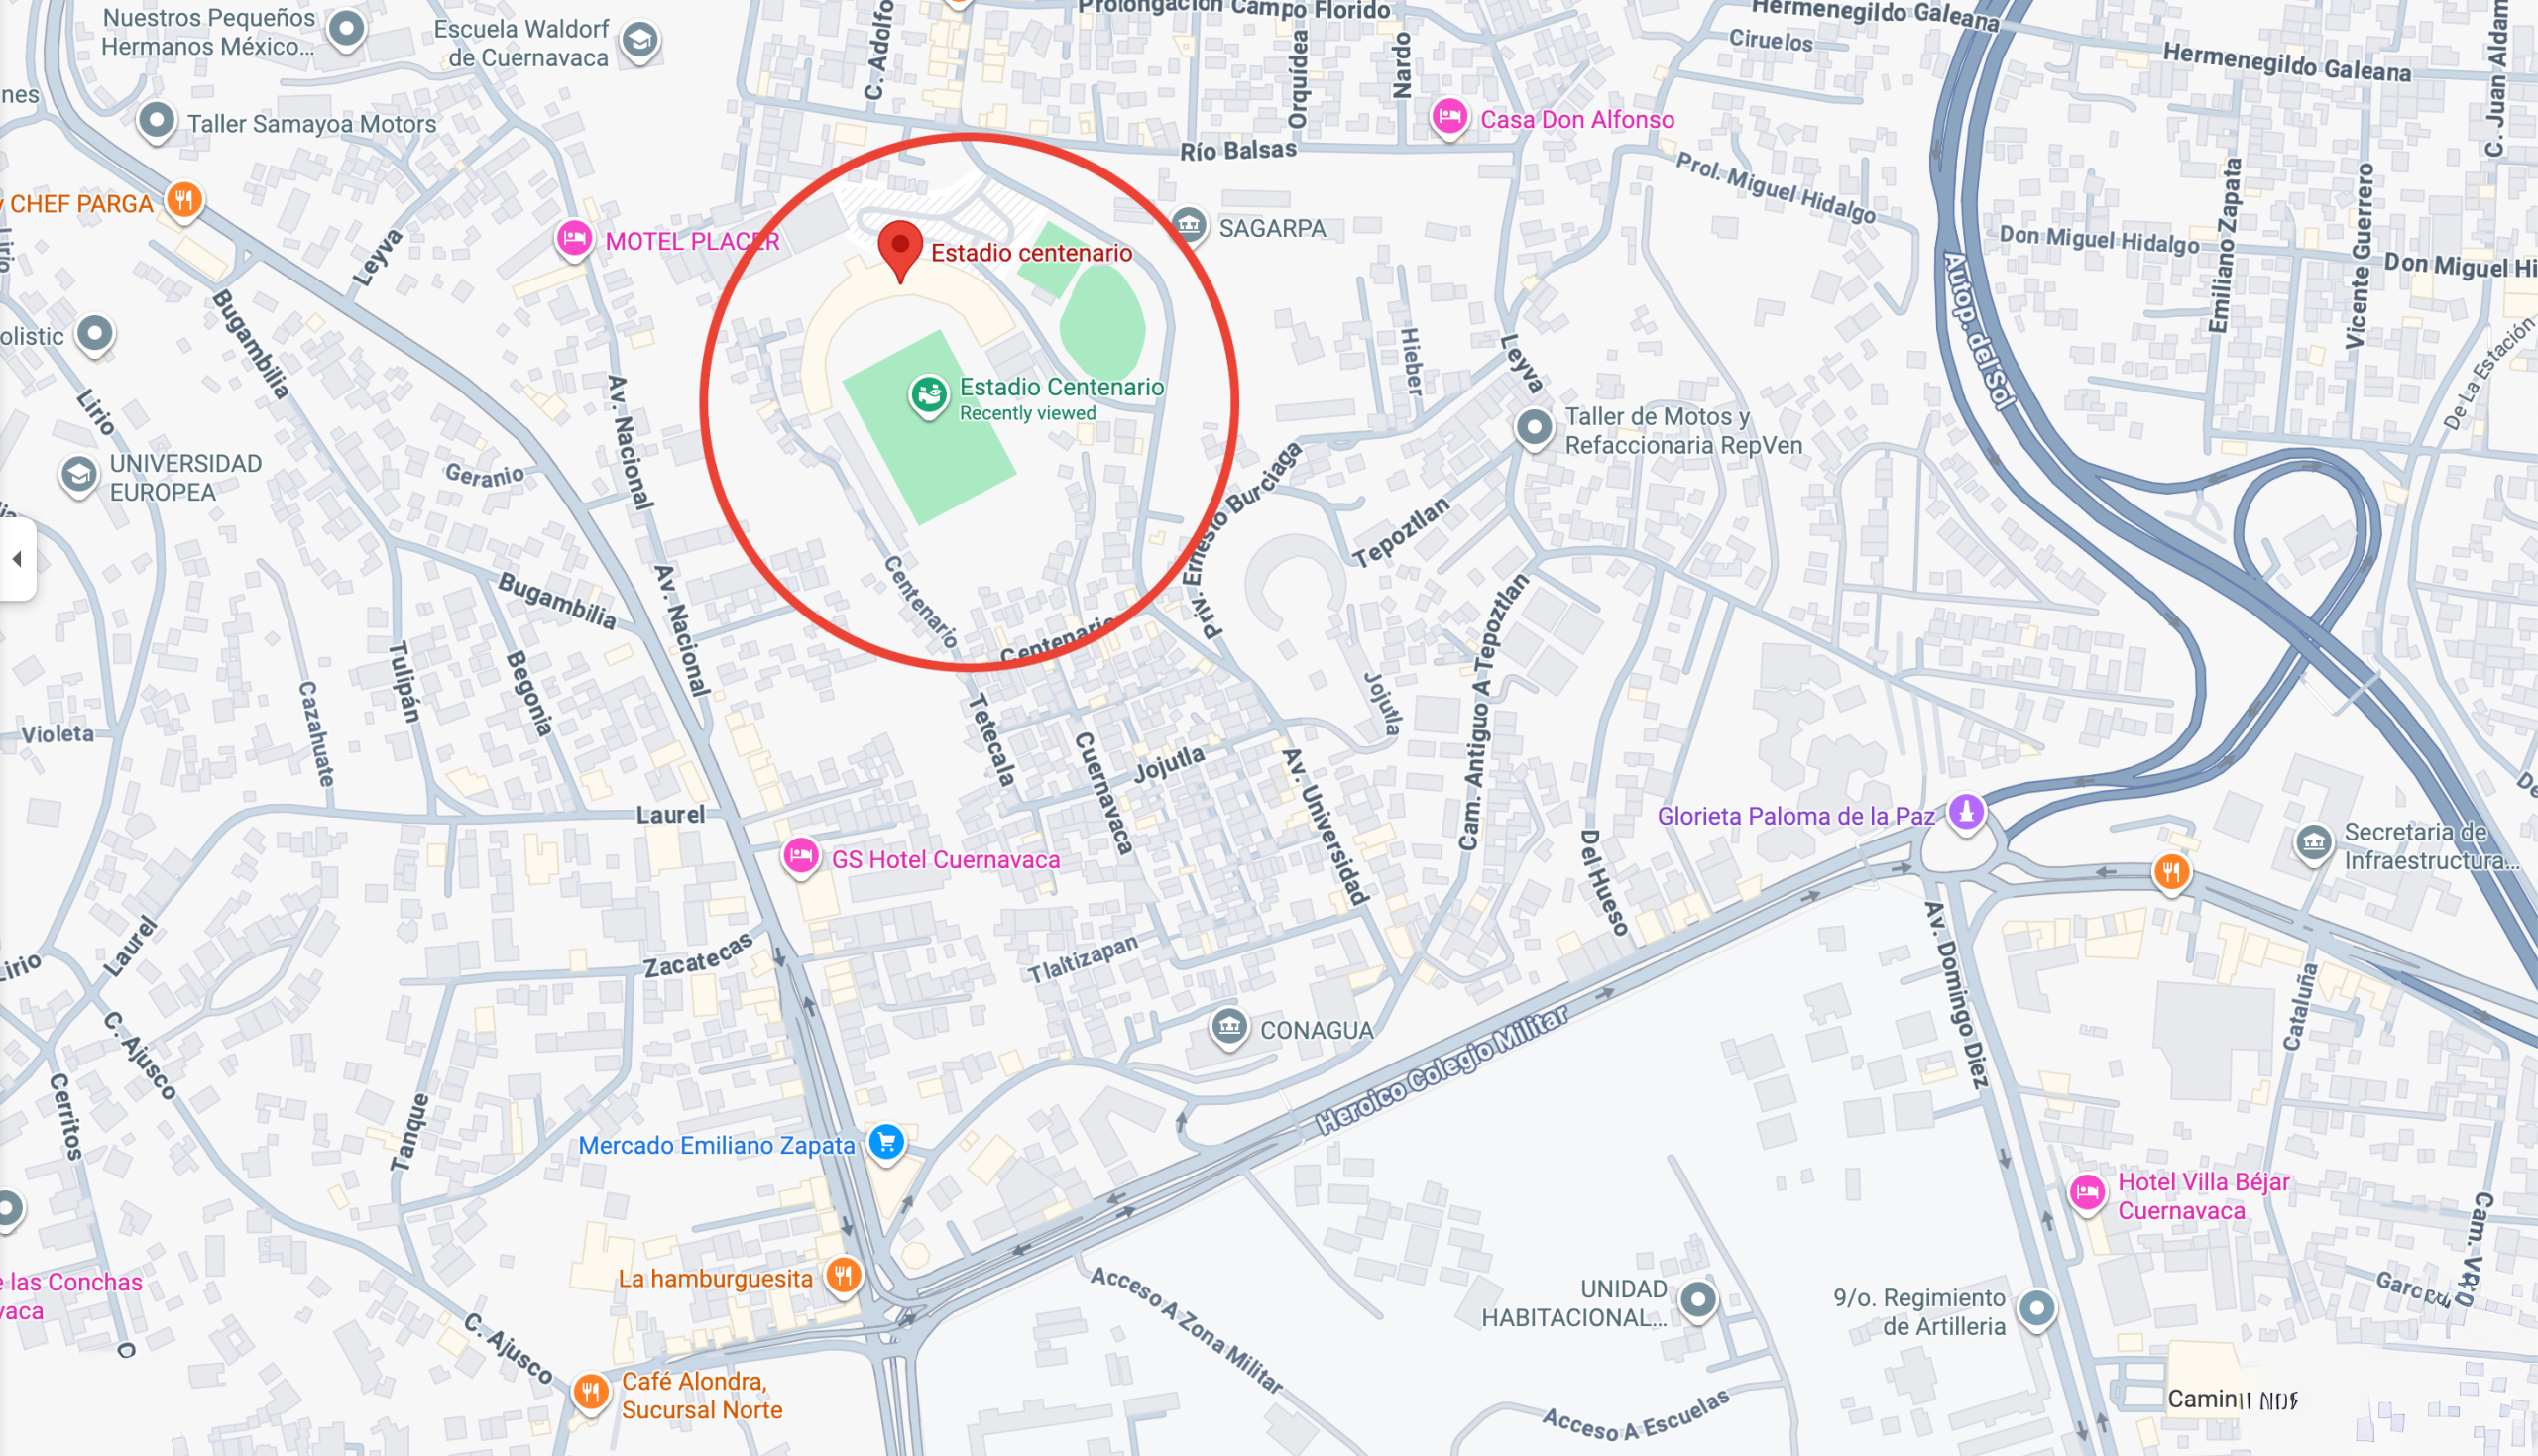Open the Glorieta Paloma de la Paz monument icon
2538x1456 pixels.
[1966, 812]
